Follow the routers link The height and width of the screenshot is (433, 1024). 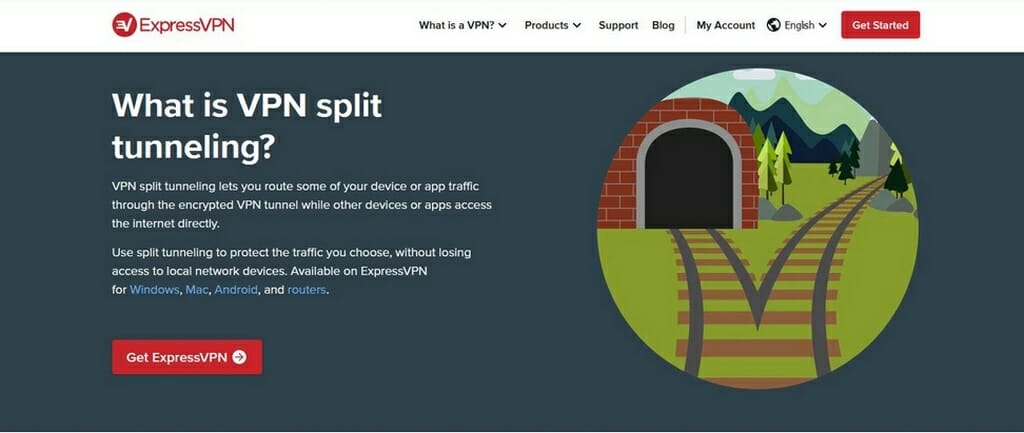point(306,289)
